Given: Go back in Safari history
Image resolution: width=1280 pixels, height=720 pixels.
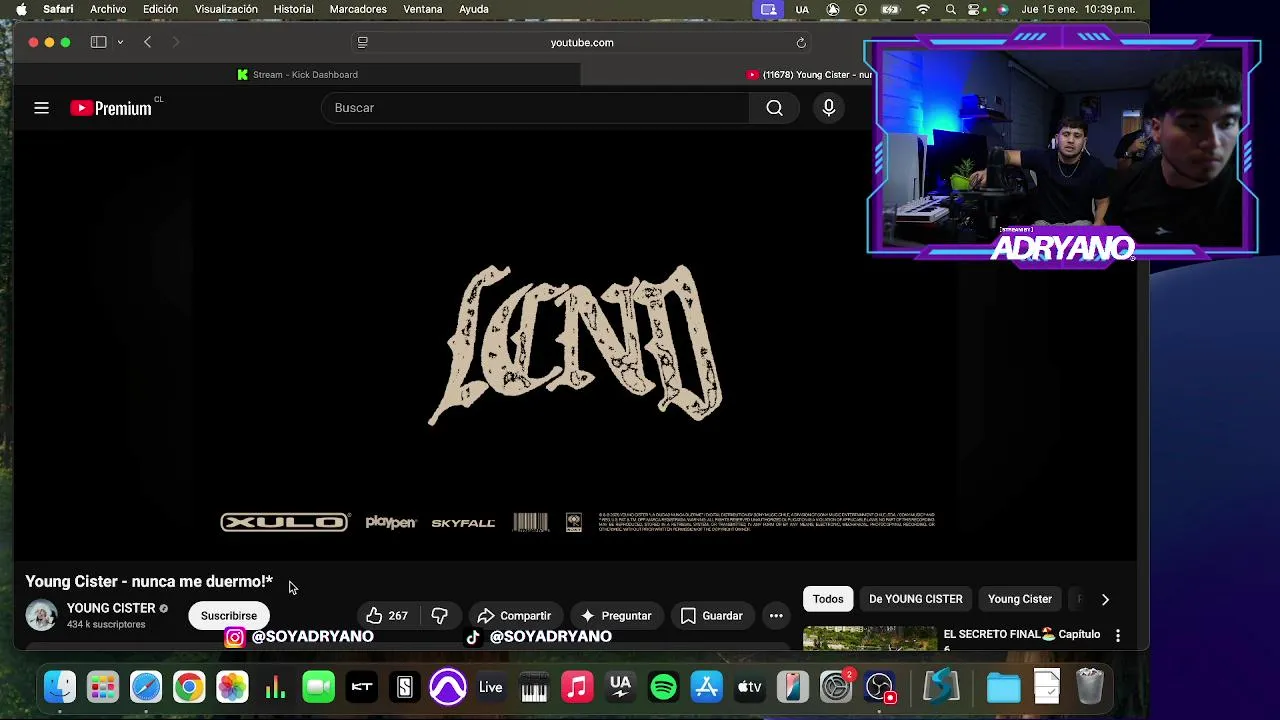Looking at the screenshot, I should coord(148,42).
